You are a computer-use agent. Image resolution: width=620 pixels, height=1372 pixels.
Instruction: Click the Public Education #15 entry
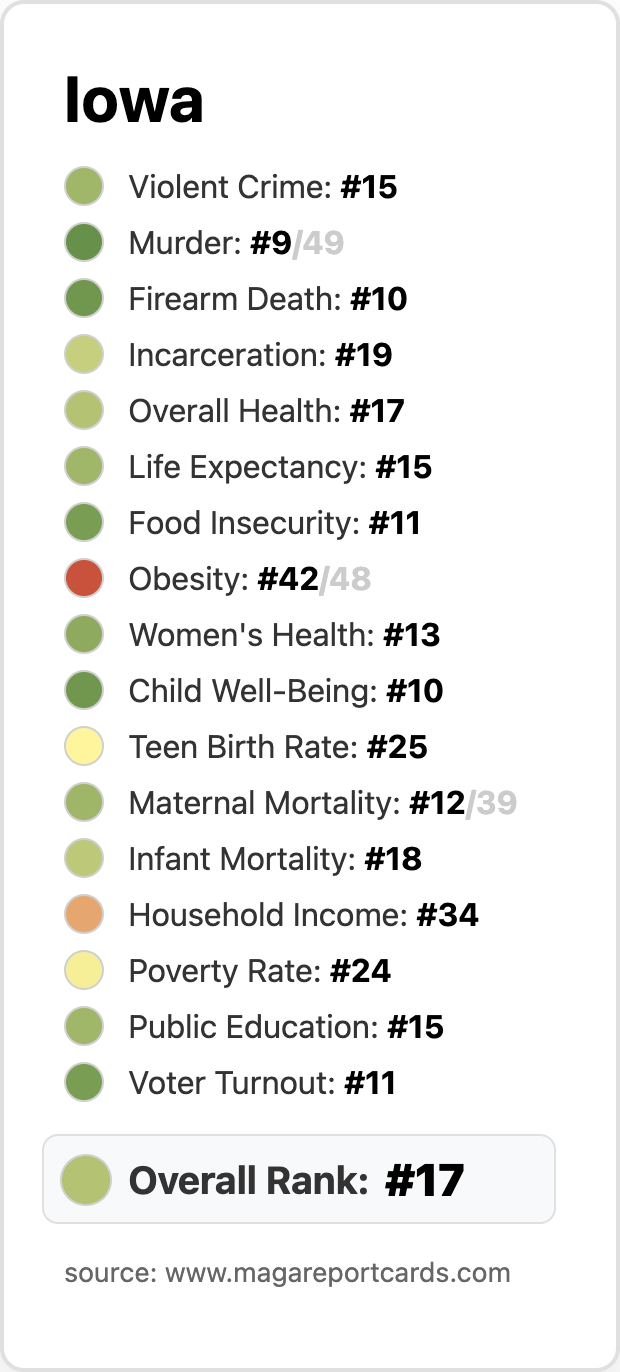(x=254, y=1027)
